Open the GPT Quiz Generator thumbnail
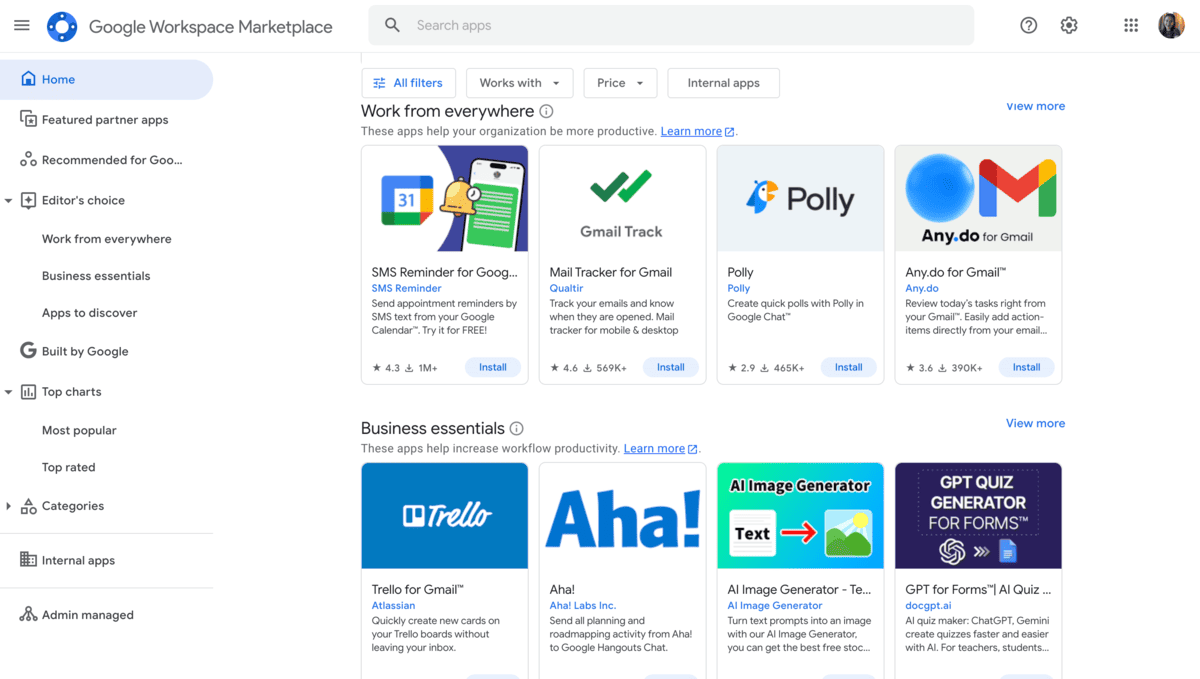Image resolution: width=1200 pixels, height=679 pixels. pos(978,515)
